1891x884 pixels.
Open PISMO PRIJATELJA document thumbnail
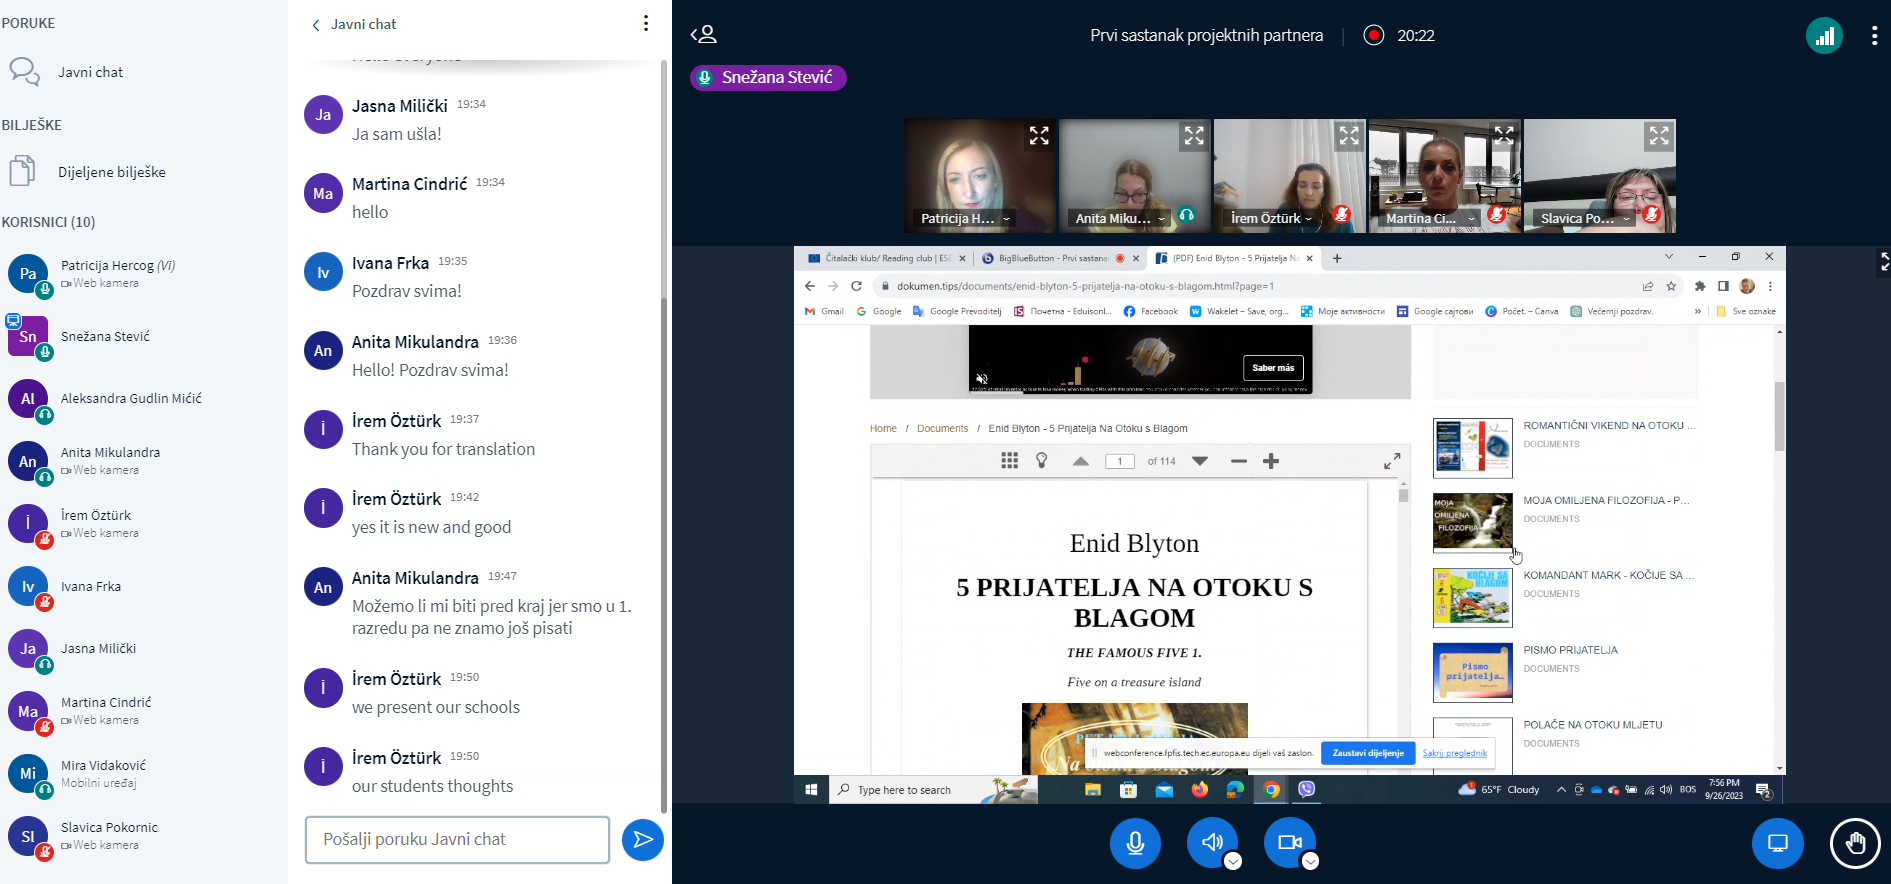[1472, 673]
